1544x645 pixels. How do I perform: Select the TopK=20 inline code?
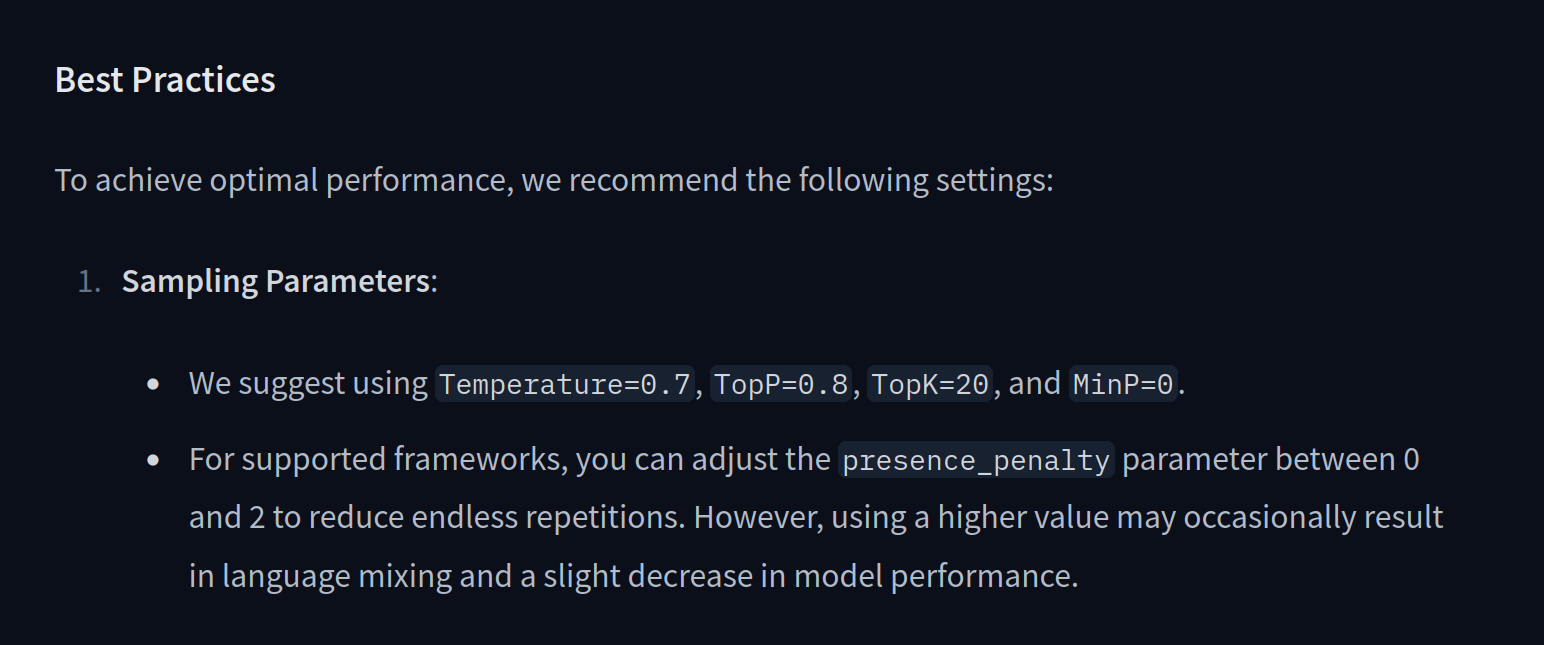pos(930,384)
